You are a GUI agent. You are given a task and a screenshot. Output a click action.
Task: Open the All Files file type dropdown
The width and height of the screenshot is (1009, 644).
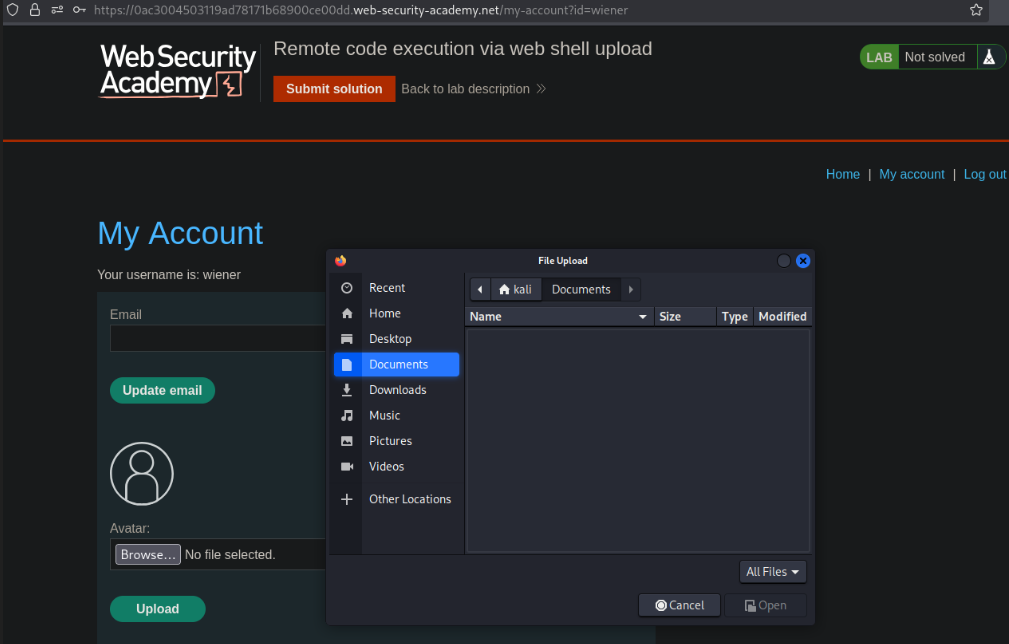771,571
